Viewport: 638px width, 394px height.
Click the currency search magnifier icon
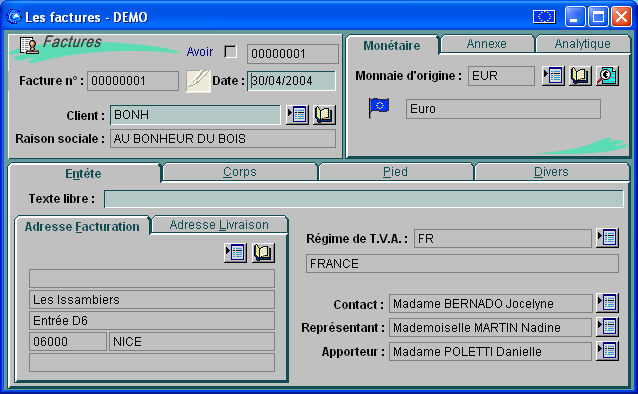tap(607, 76)
